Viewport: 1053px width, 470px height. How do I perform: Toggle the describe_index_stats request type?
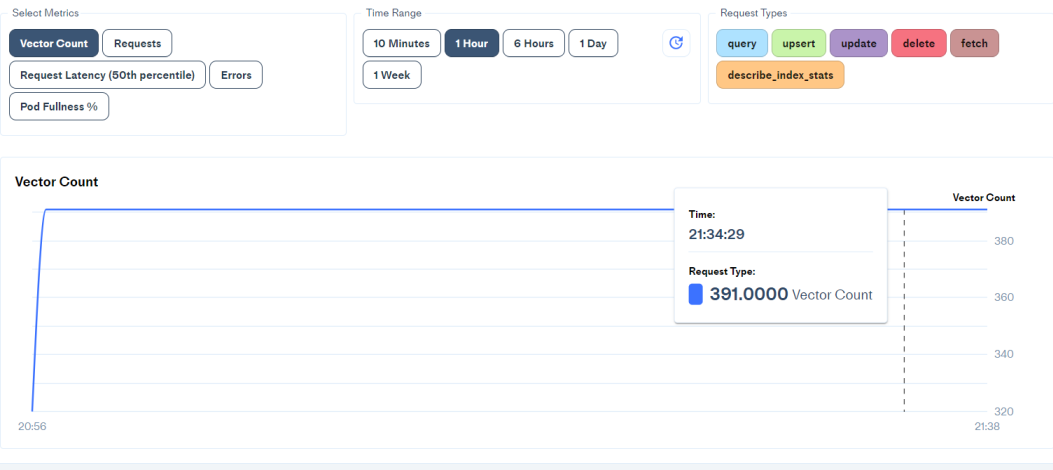pyautogui.click(x=780, y=75)
